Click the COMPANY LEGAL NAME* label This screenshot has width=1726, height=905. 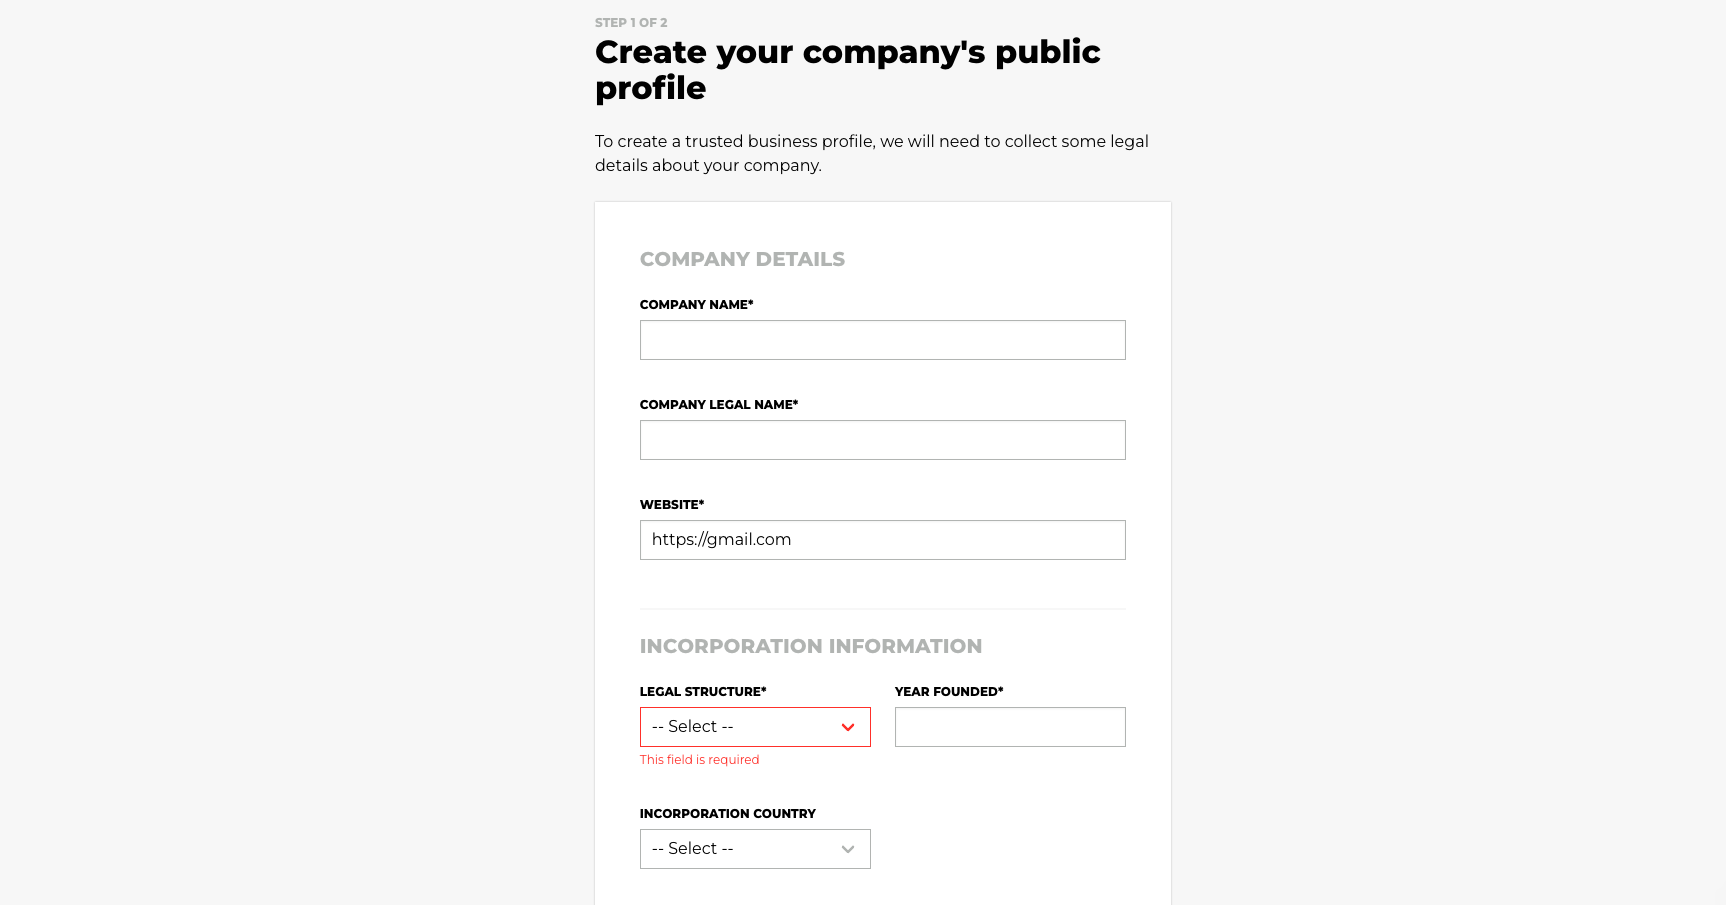click(719, 405)
